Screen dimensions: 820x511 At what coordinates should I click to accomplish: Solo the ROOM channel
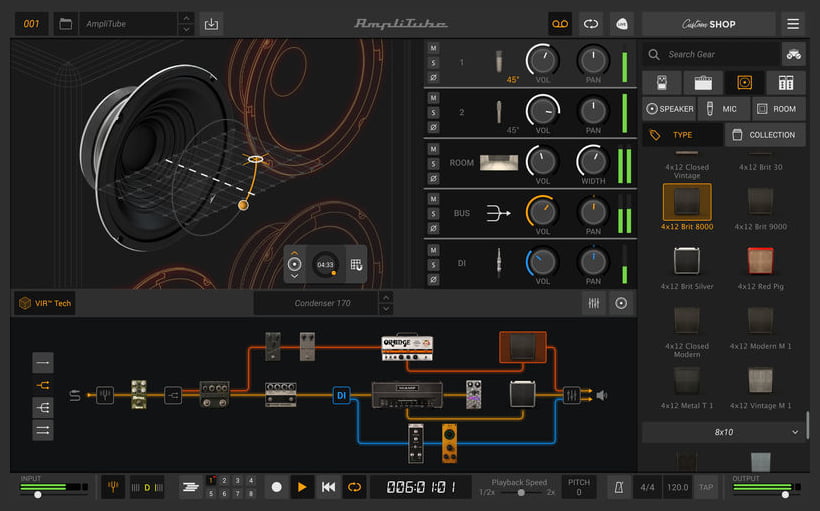click(x=433, y=164)
